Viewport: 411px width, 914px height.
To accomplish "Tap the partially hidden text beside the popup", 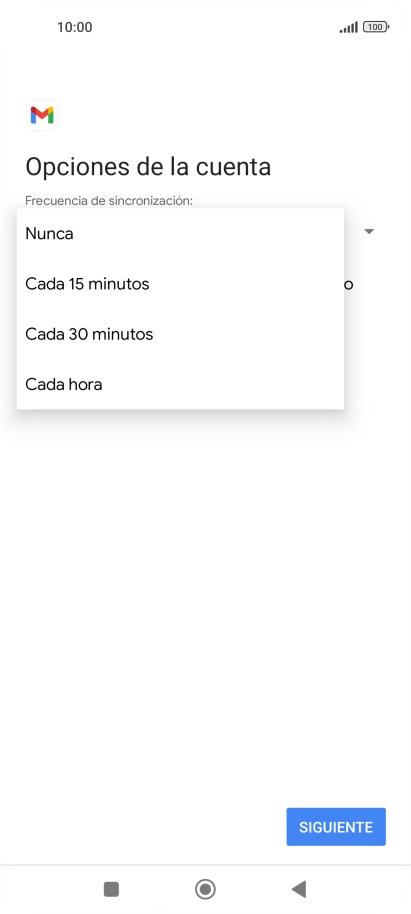I will (x=349, y=285).
